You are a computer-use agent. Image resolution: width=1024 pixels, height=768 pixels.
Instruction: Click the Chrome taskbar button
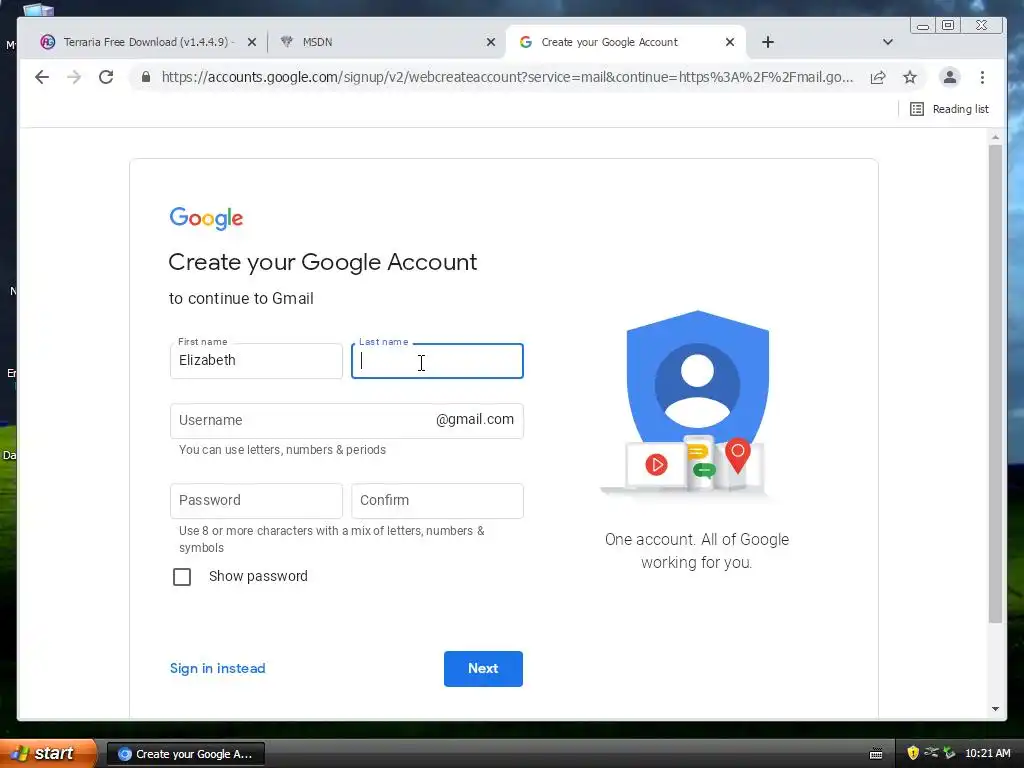pos(185,754)
